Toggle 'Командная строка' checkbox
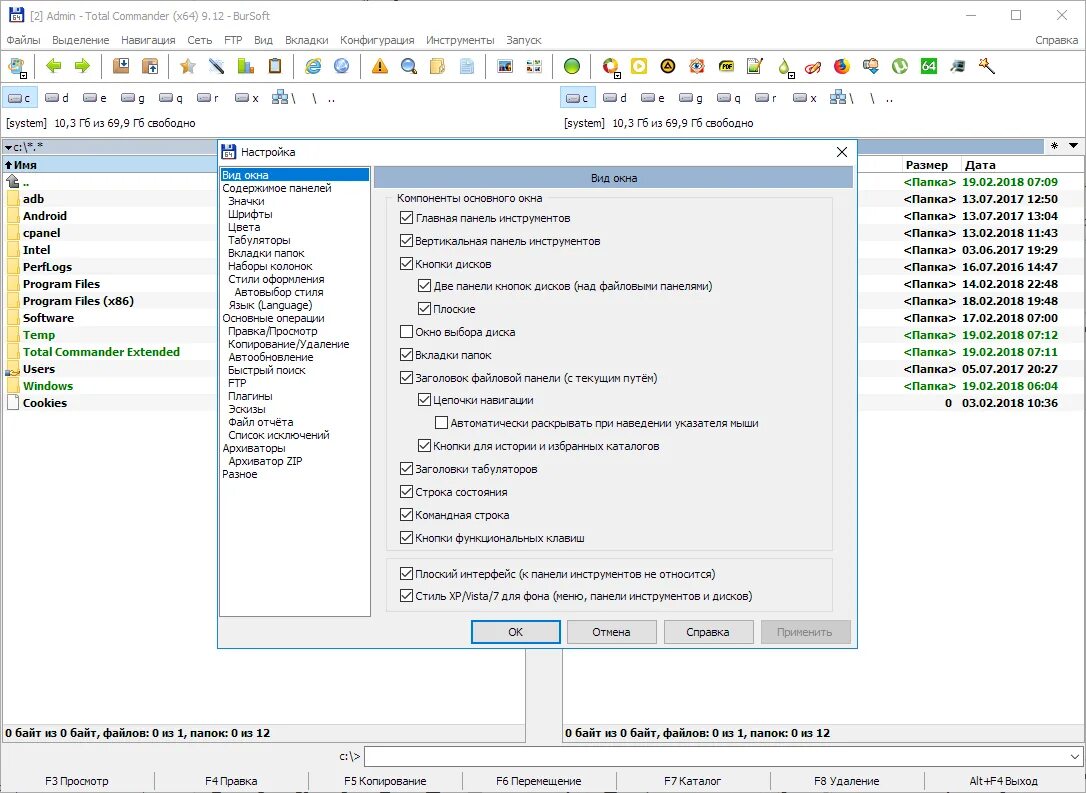 tap(407, 515)
